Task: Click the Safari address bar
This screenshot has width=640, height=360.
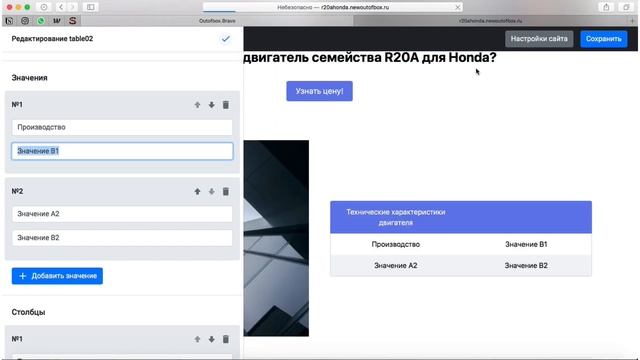Action: coord(333,7)
